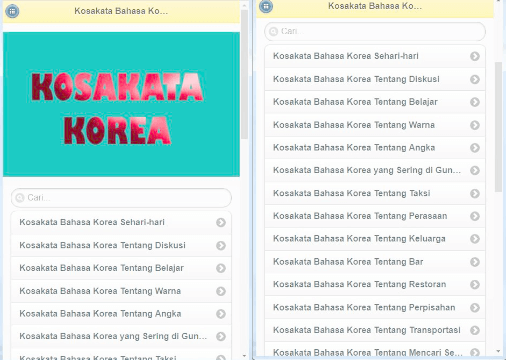Click arrow icon beside left Tentang Warna
This screenshot has width=506, height=360.
click(221, 291)
